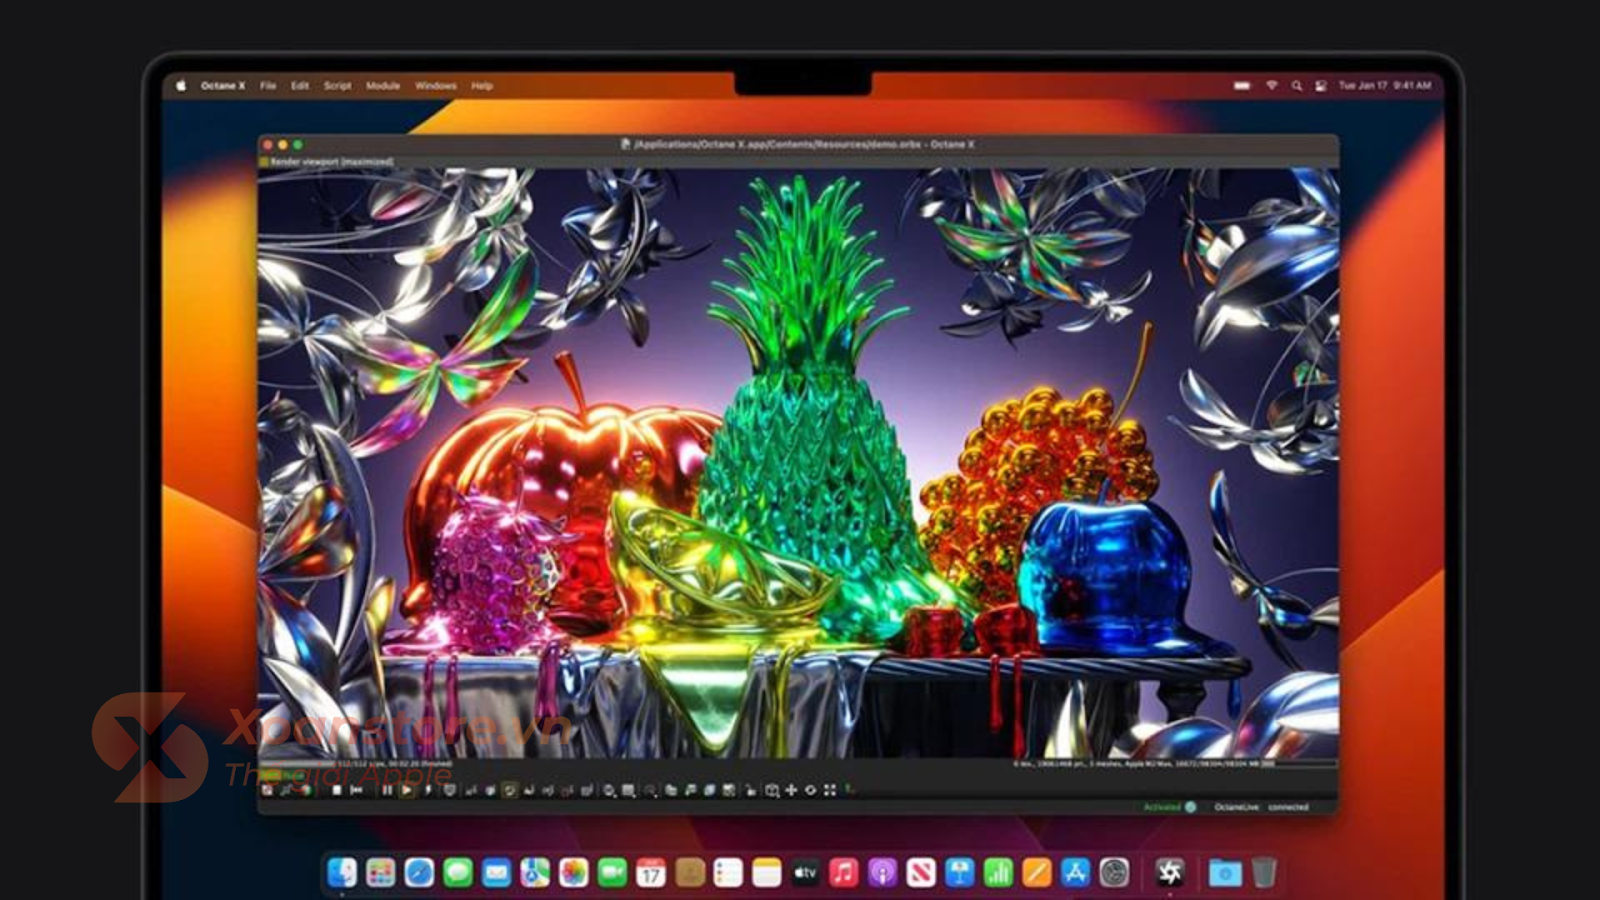The image size is (1600, 900).
Task: Open Maps from the Dock
Action: (x=535, y=872)
